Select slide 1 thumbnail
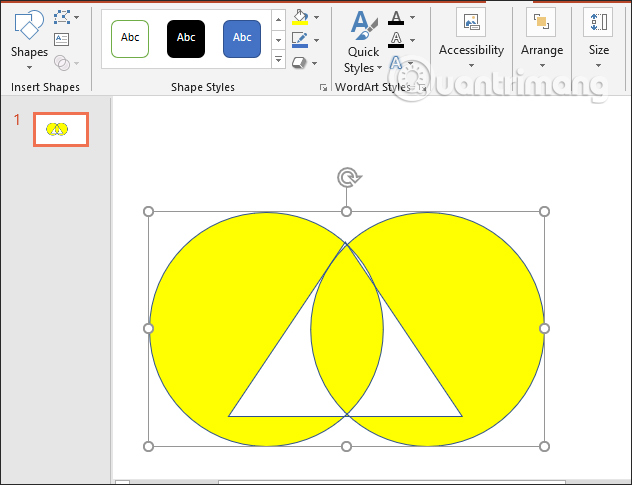The width and height of the screenshot is (632, 485). [x=61, y=129]
